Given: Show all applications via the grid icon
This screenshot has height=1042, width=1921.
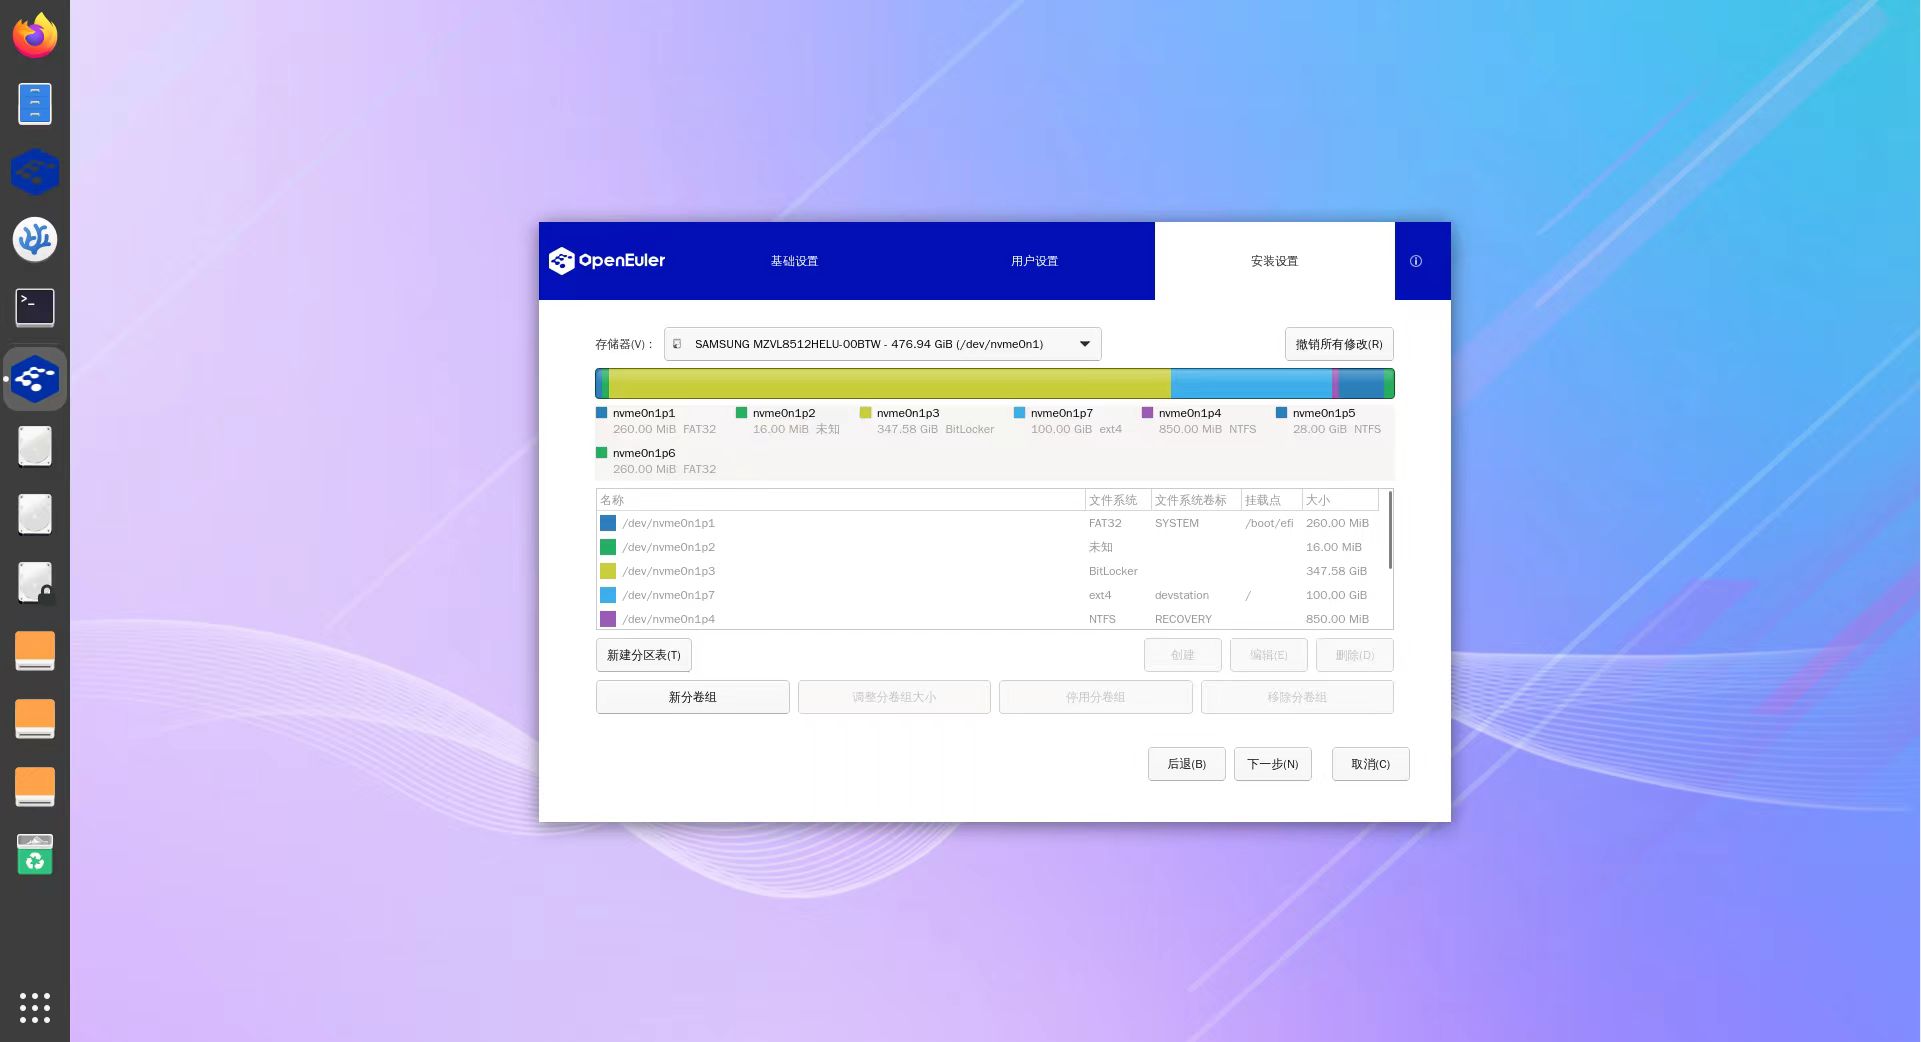Looking at the screenshot, I should (35, 1008).
